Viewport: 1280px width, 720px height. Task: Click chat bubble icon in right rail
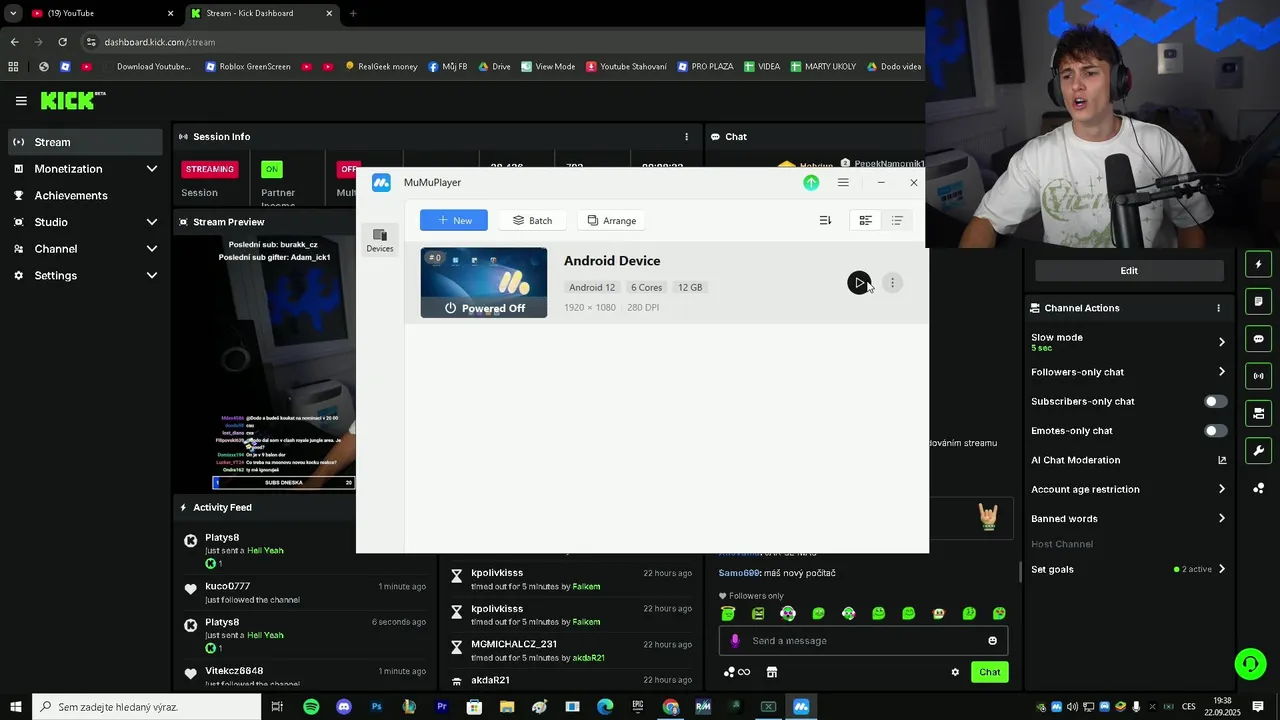point(1258,339)
